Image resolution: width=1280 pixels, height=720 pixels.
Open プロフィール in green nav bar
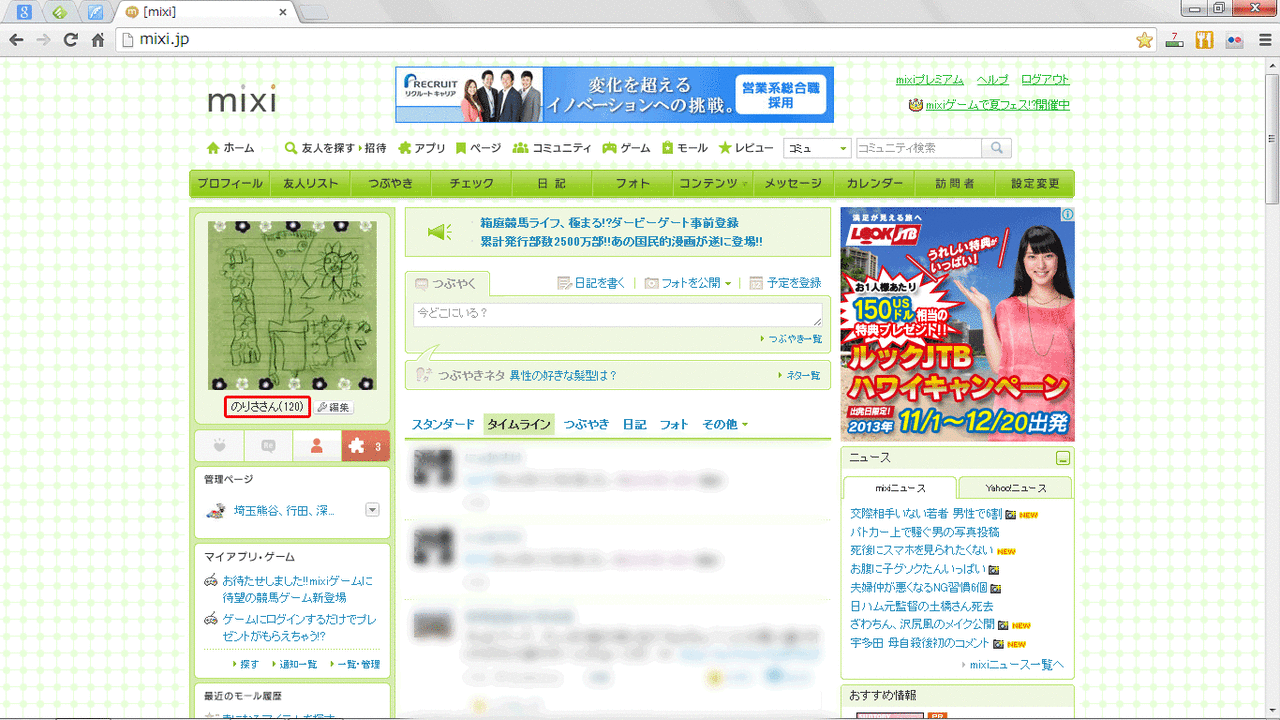[230, 184]
